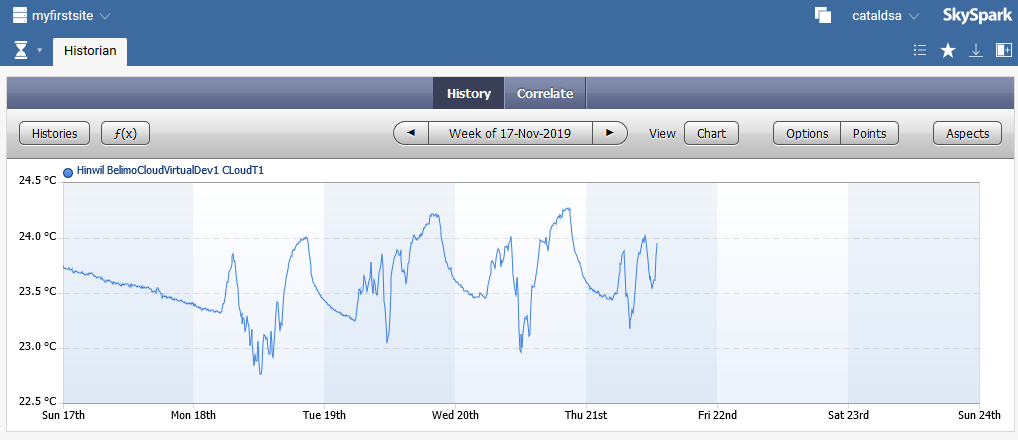This screenshot has height=440, width=1018.
Task: Click the Aspects button
Action: click(x=967, y=133)
